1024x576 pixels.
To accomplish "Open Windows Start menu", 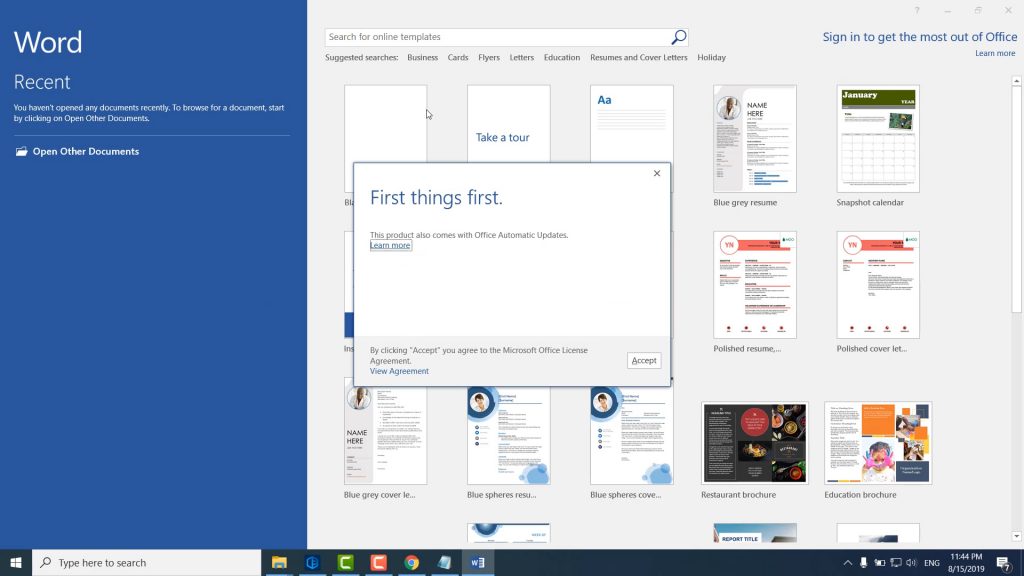I will tap(16, 562).
